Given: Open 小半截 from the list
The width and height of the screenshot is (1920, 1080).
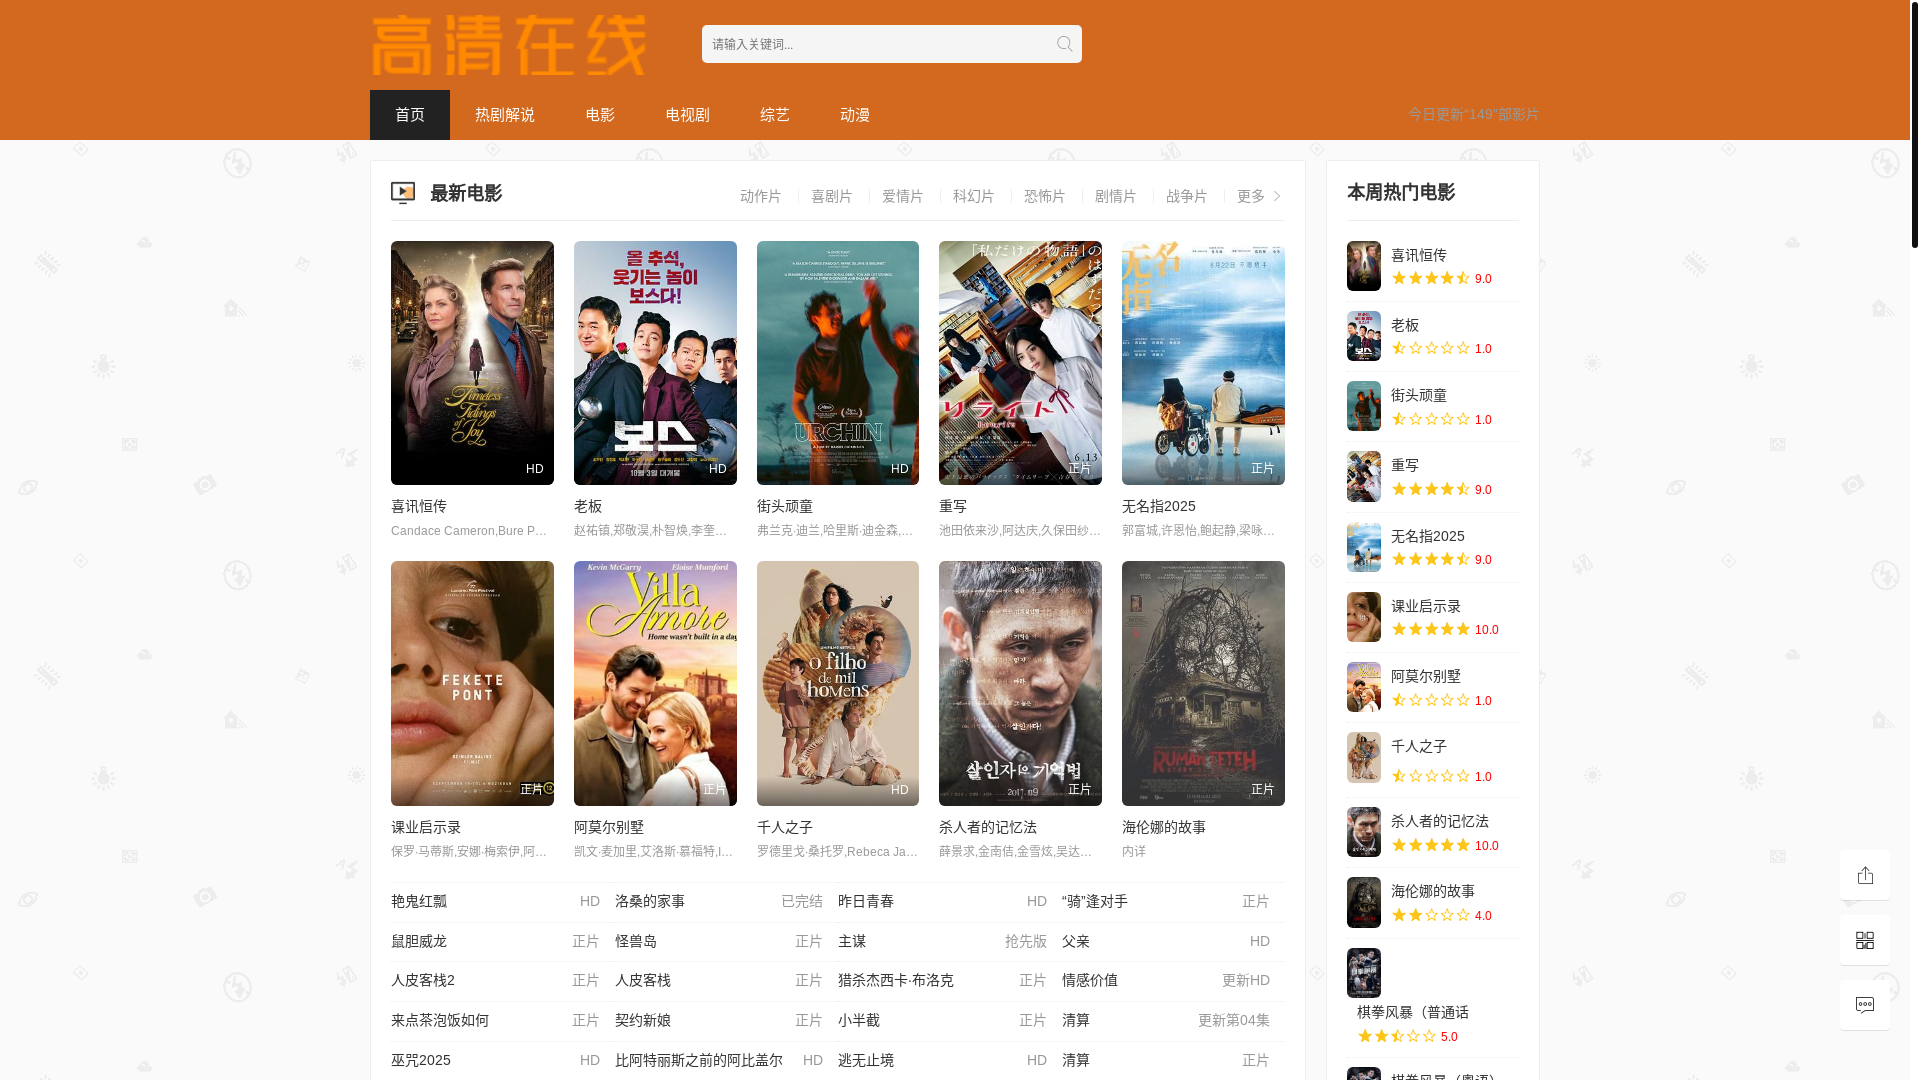Looking at the screenshot, I should pyautogui.click(x=859, y=1020).
